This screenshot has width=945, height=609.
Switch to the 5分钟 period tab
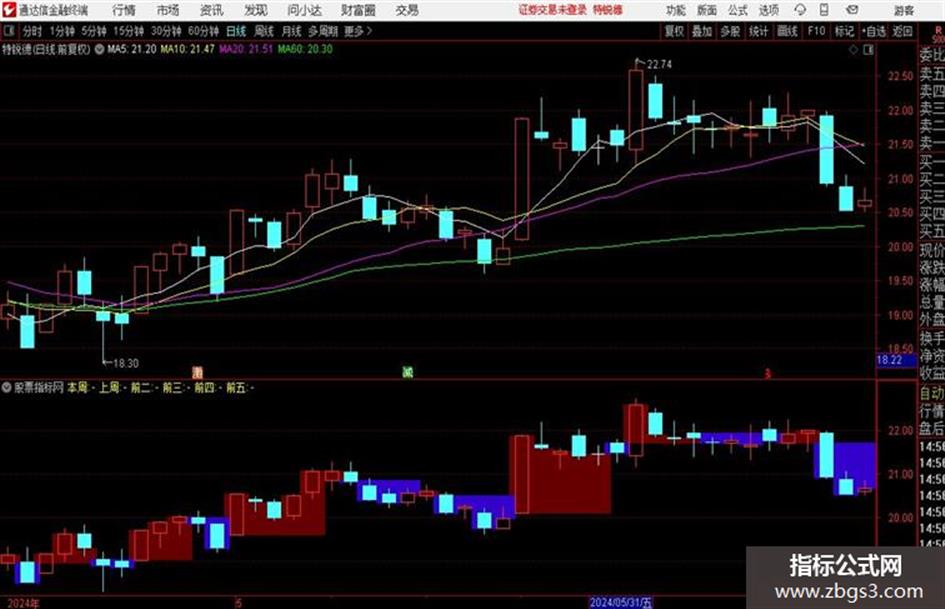click(x=93, y=31)
